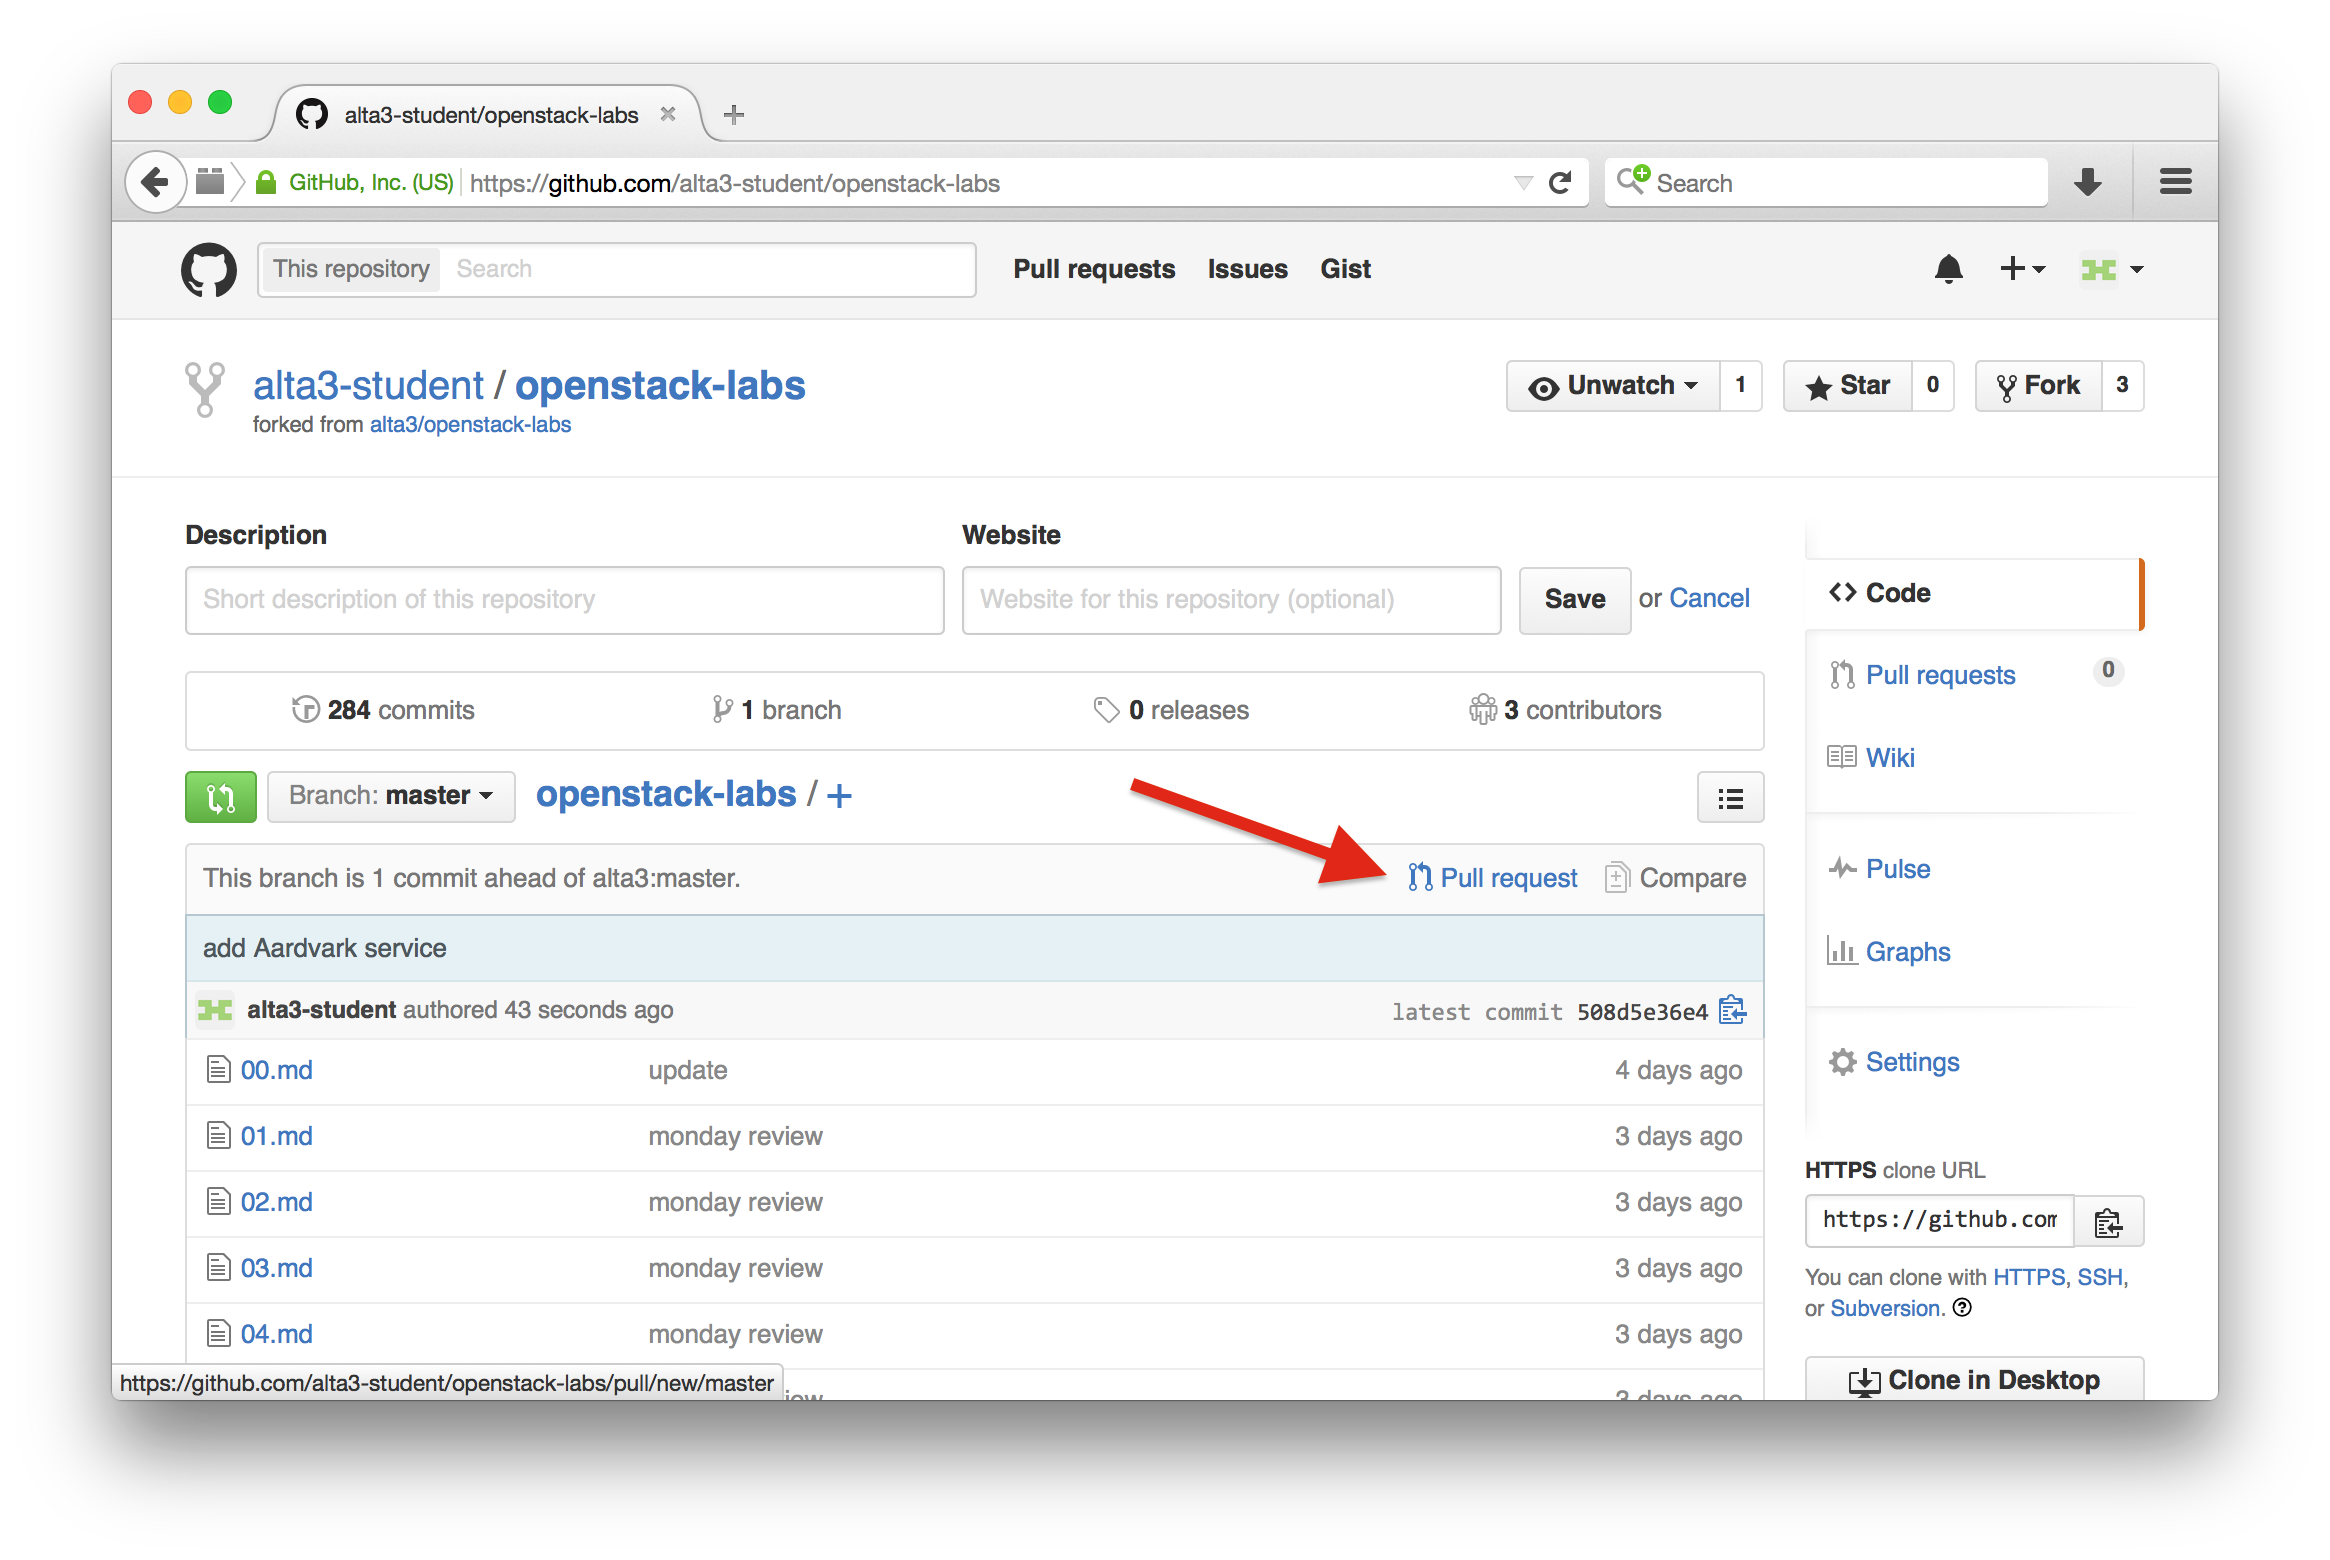Click the green compare and review button

(221, 797)
